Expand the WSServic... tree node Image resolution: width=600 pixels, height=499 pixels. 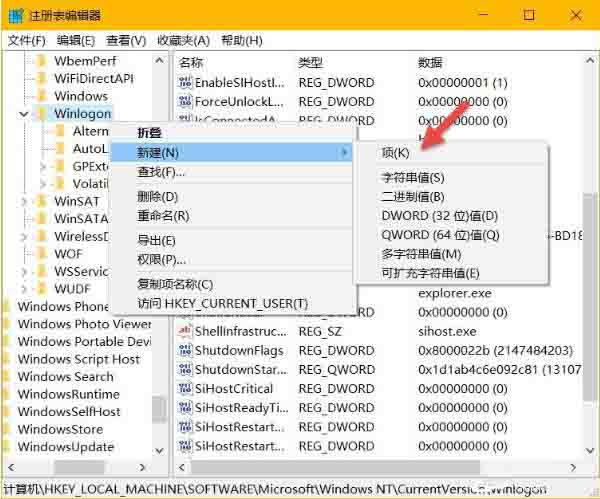pyautogui.click(x=24, y=272)
